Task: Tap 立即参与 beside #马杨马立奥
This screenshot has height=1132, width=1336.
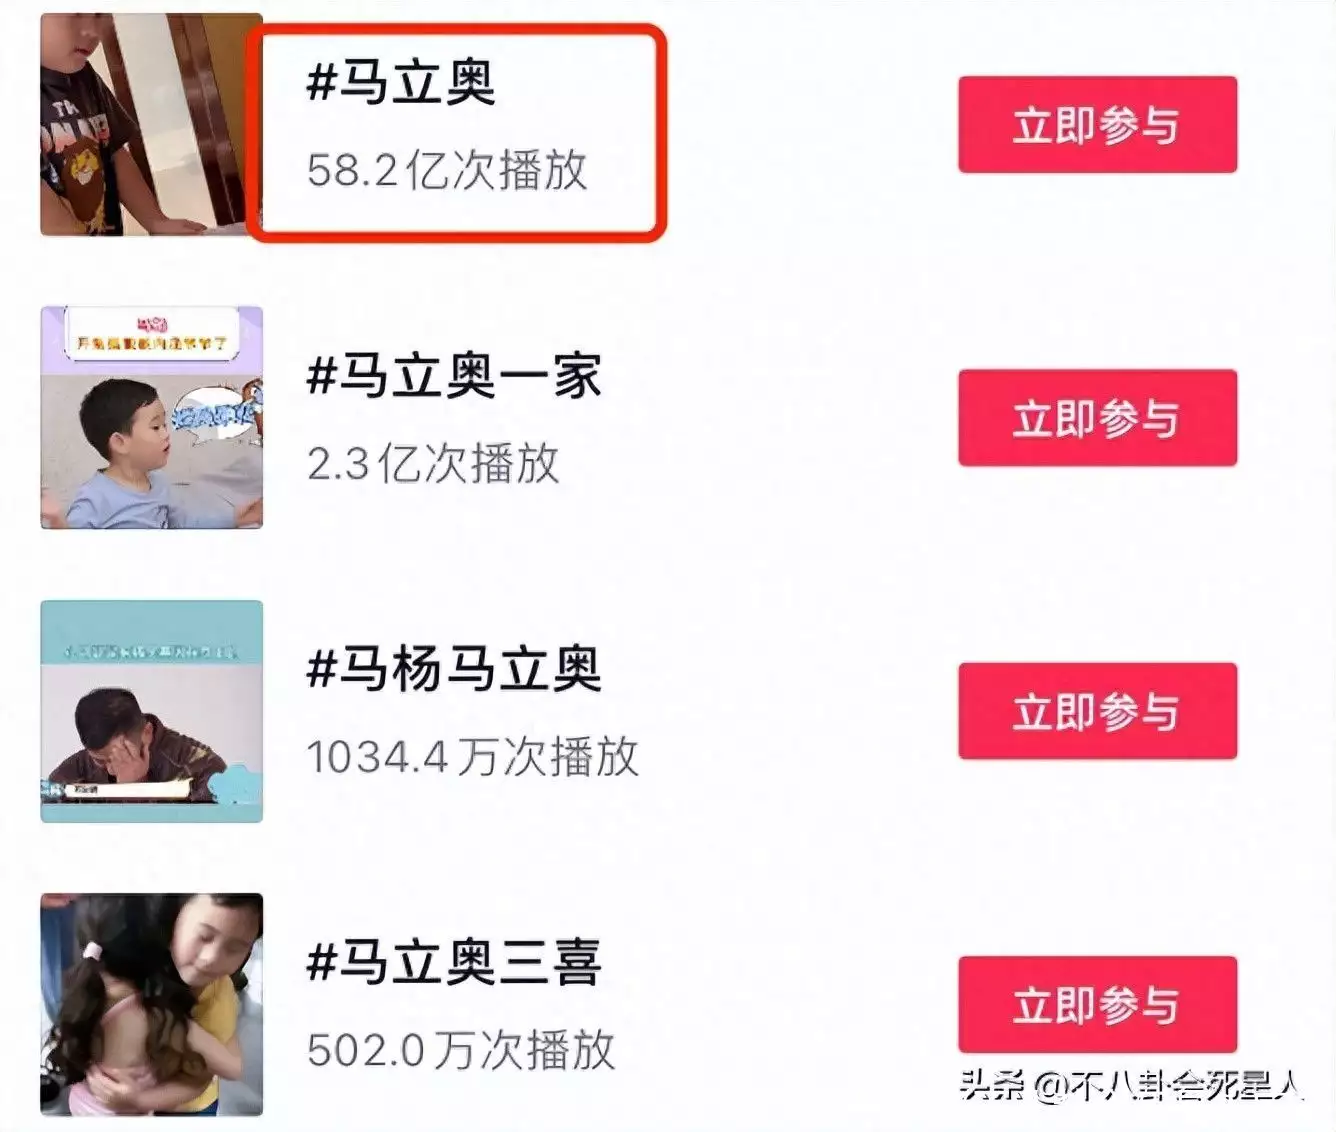Action: click(1097, 711)
